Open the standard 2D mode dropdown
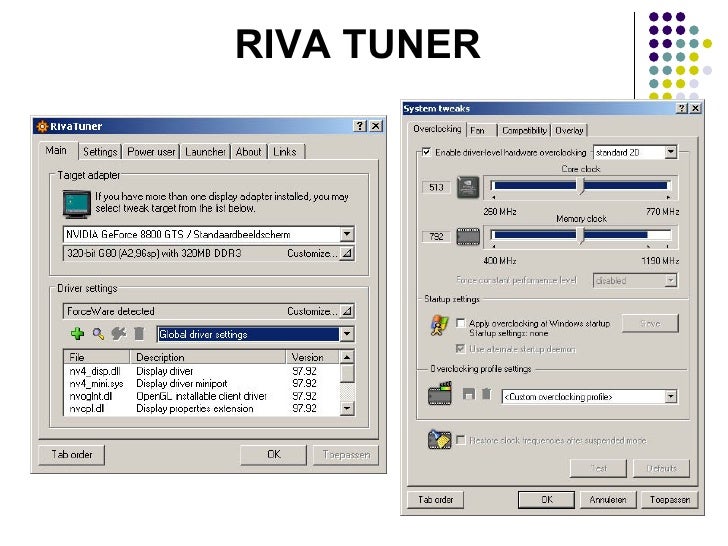The height and width of the screenshot is (546, 728). click(670, 152)
